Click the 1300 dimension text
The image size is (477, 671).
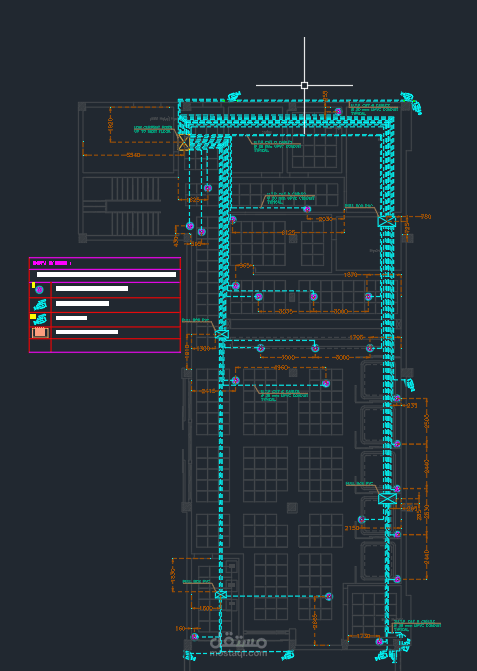point(203,349)
